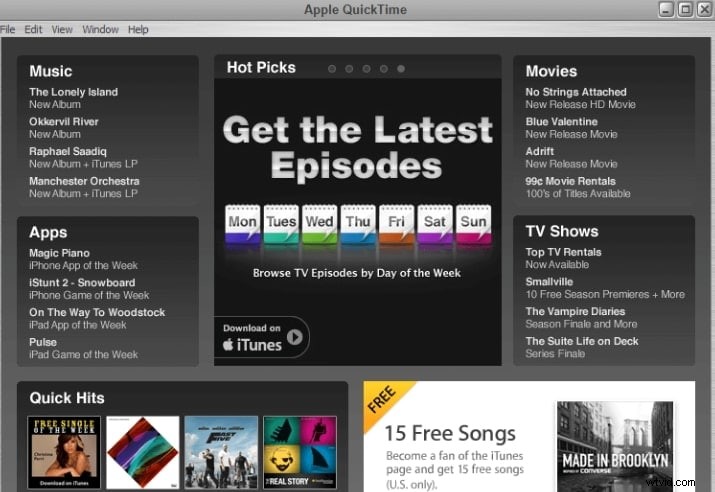Open The Lonely Island new album link
715x492 pixels.
73,98
